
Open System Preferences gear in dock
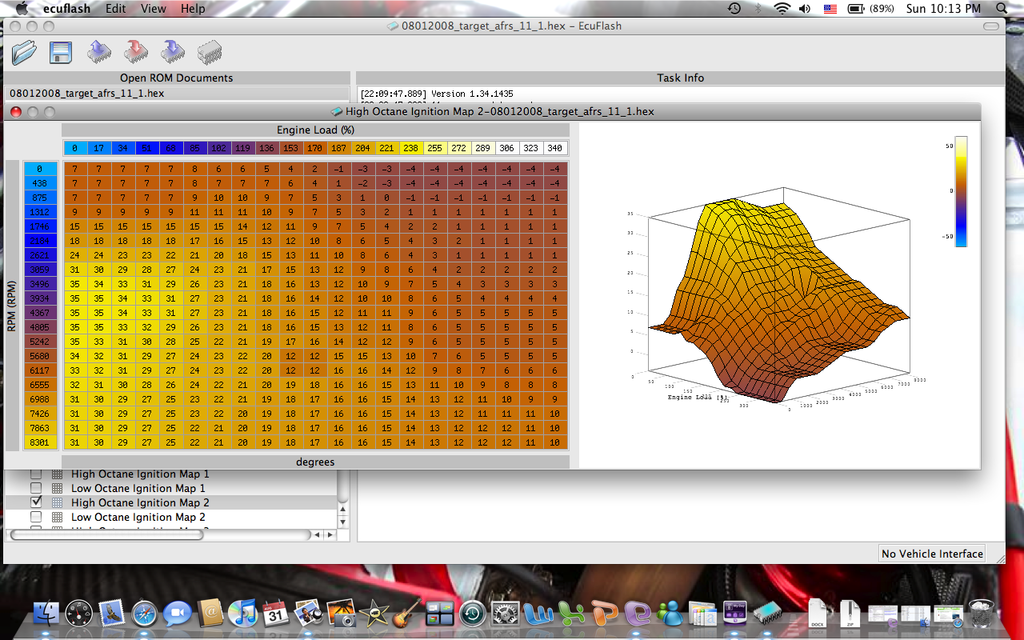tap(505, 613)
